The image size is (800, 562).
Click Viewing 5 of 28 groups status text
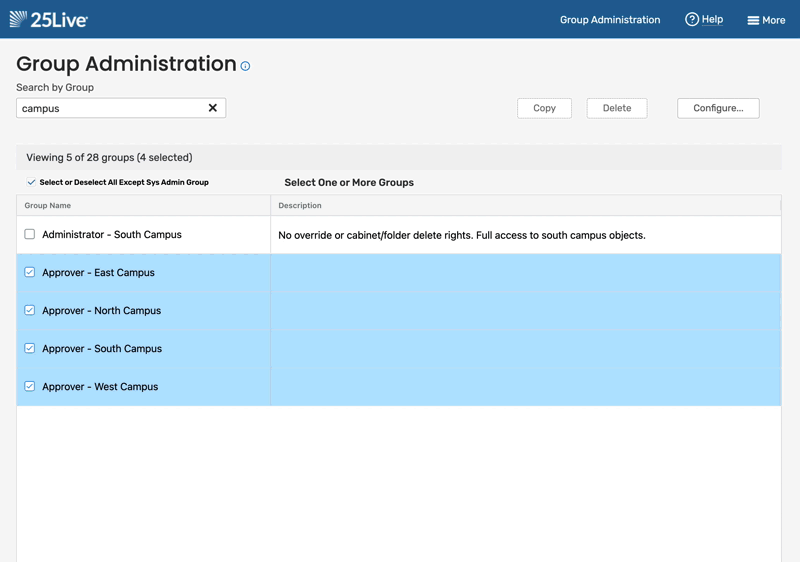pos(109,158)
